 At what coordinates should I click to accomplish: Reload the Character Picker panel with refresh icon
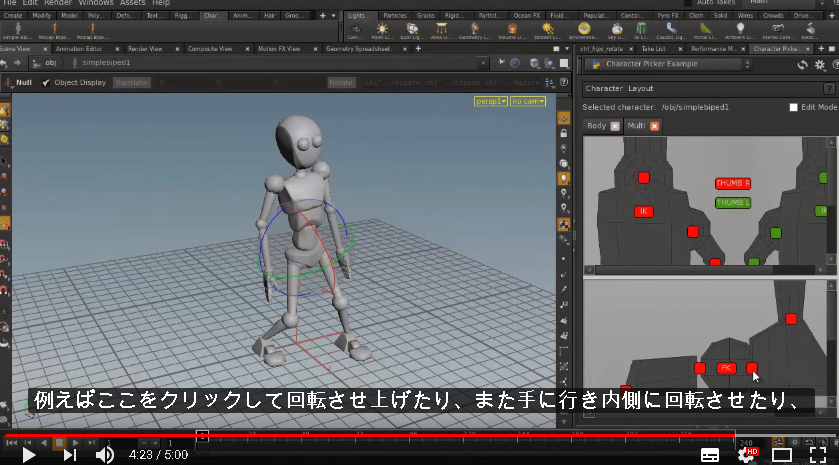802,65
